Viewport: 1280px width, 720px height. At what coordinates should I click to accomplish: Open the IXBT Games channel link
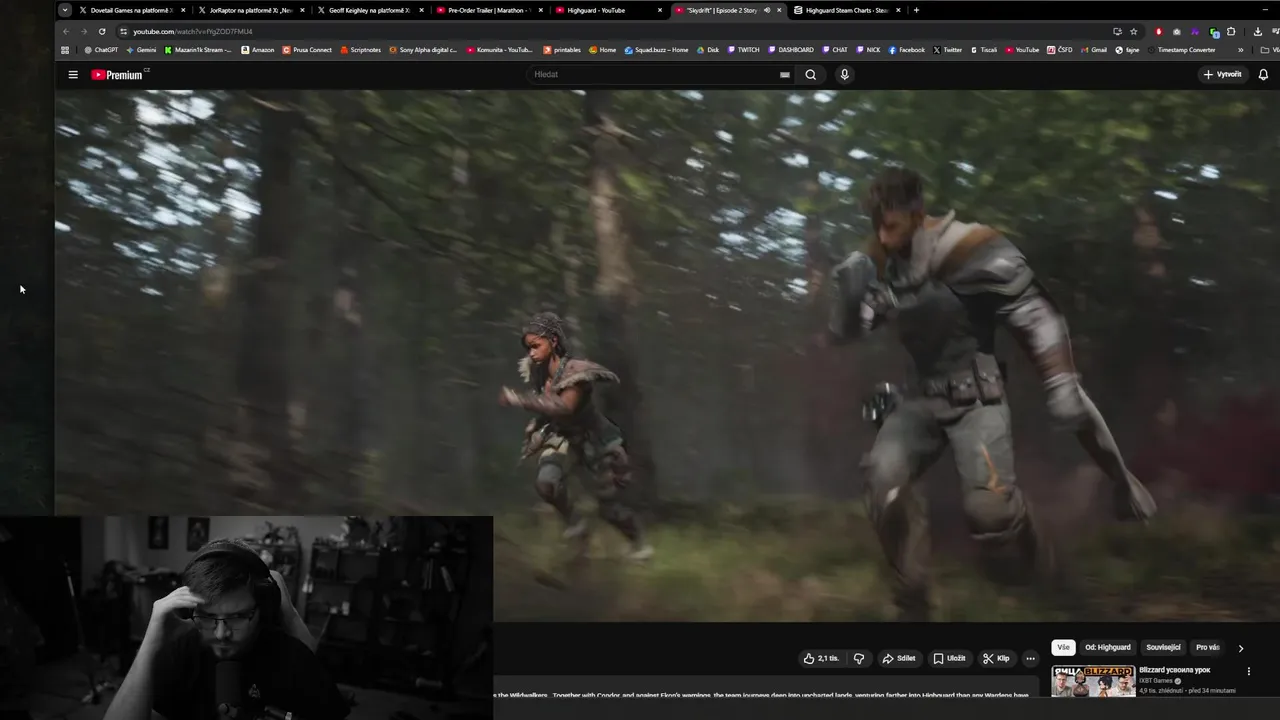(1159, 681)
